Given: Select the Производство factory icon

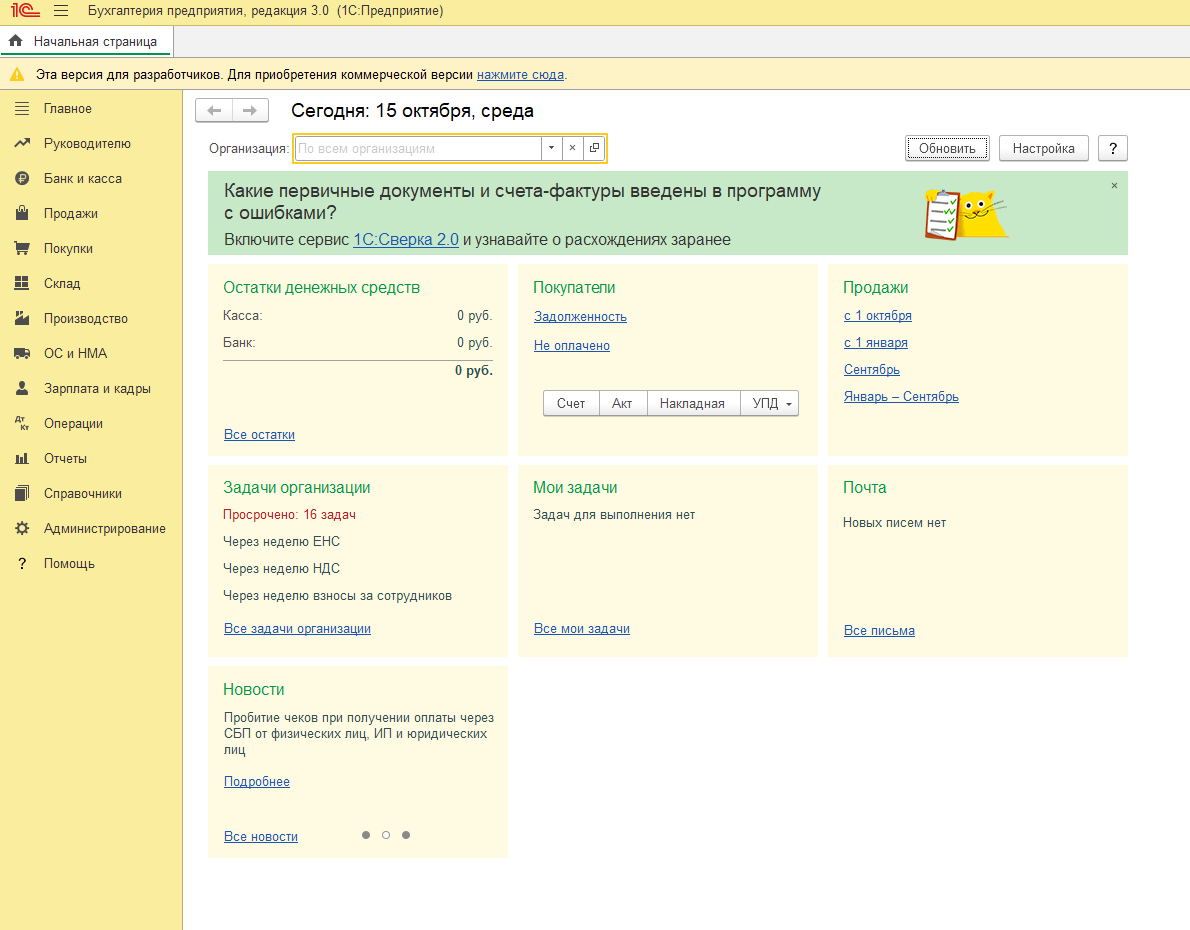Looking at the screenshot, I should pyautogui.click(x=22, y=319).
